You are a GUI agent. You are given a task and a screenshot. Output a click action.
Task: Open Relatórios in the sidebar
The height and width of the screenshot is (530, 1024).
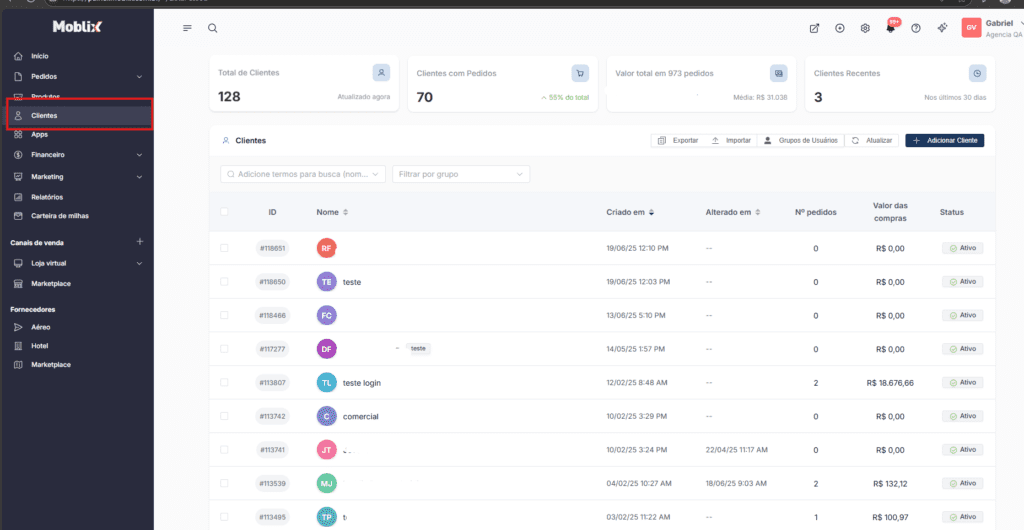[46, 197]
